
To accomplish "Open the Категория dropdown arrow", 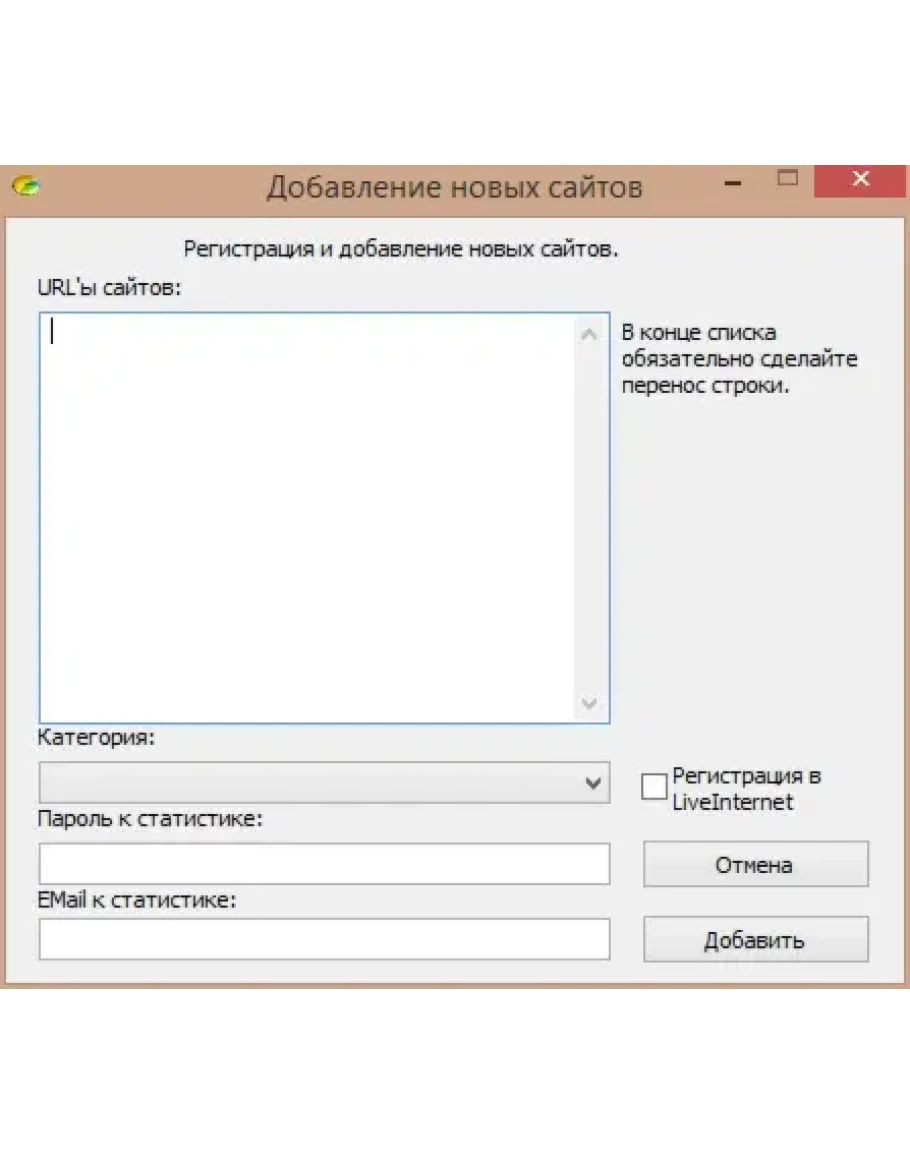I will tap(593, 783).
